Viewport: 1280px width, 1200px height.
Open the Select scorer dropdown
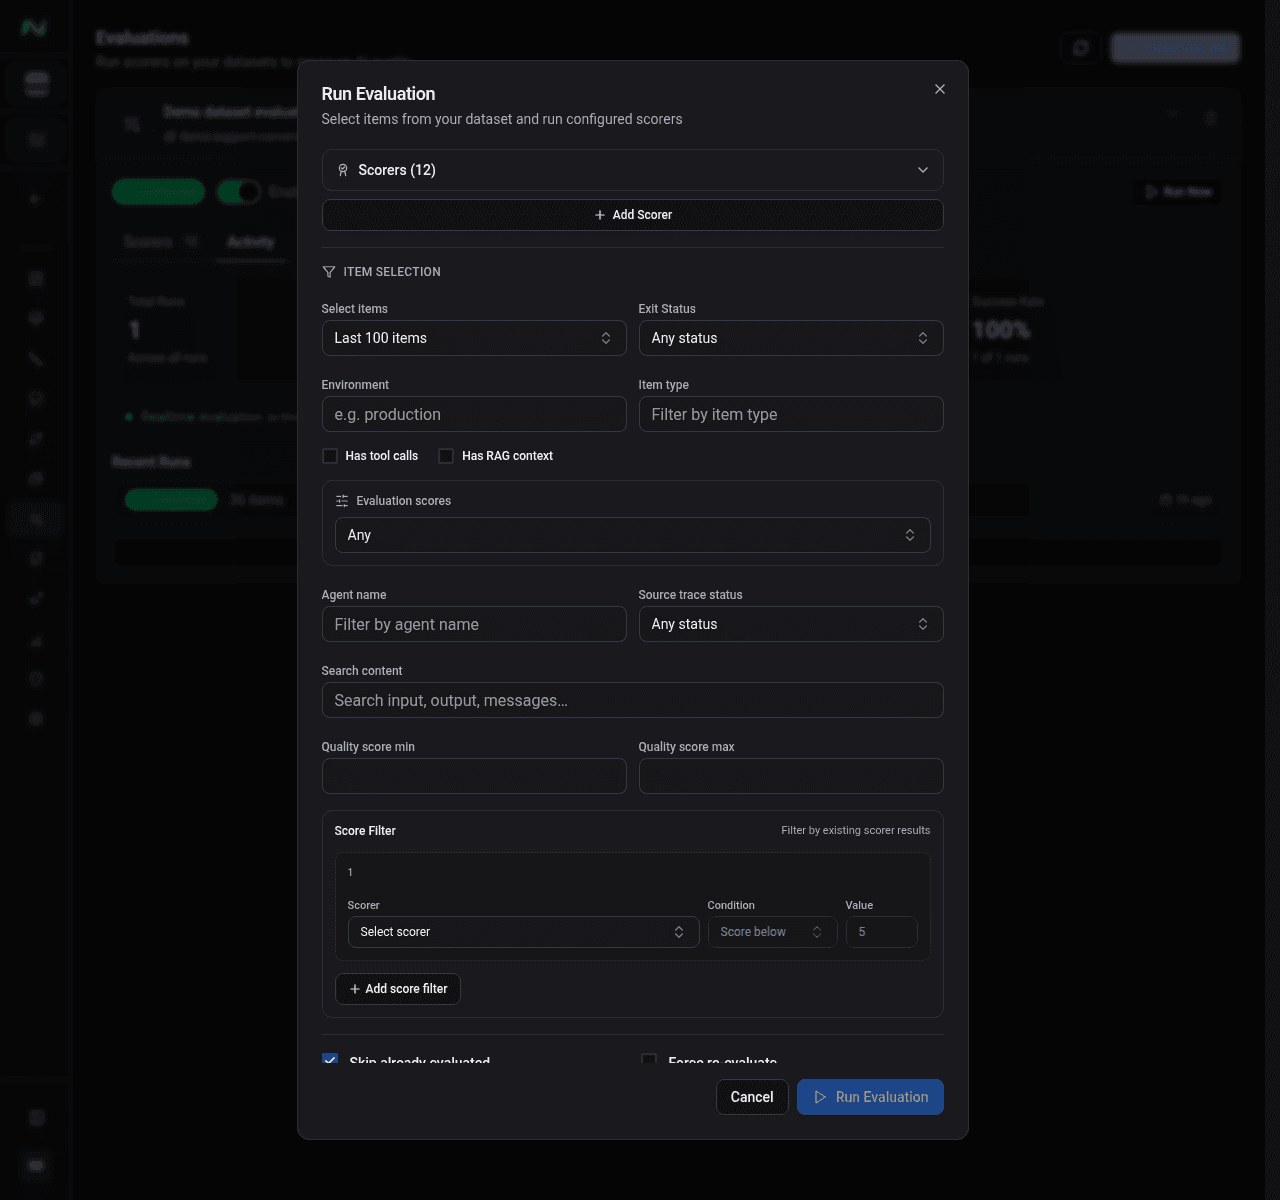(523, 932)
